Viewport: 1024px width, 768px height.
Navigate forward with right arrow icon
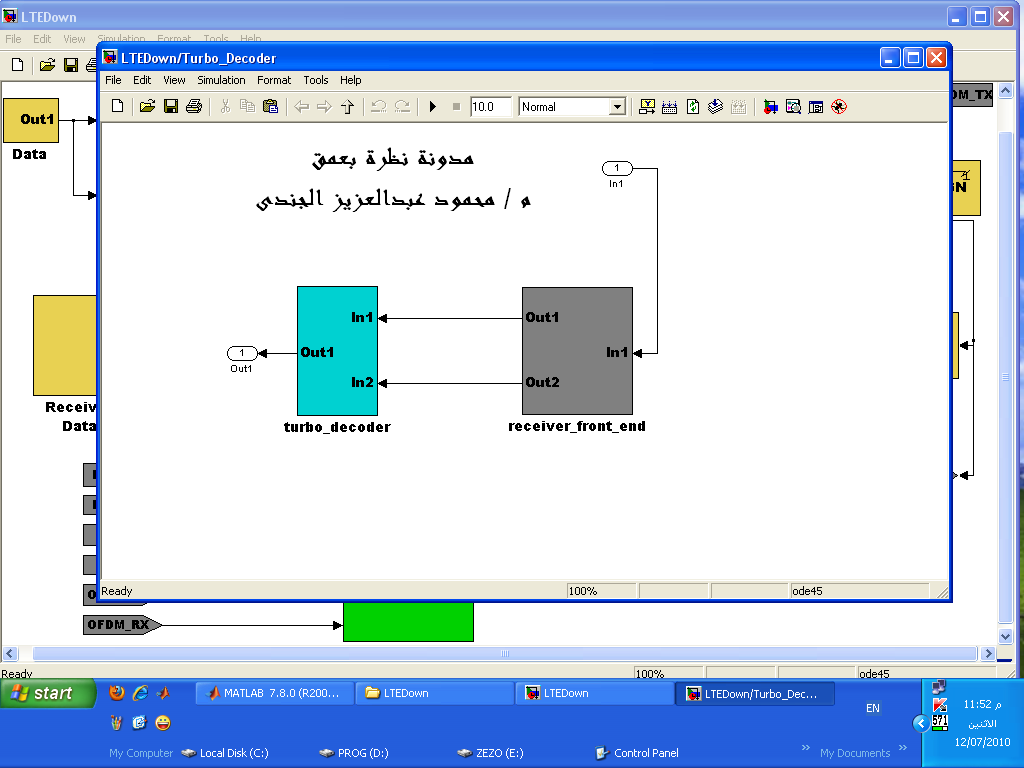tap(324, 106)
